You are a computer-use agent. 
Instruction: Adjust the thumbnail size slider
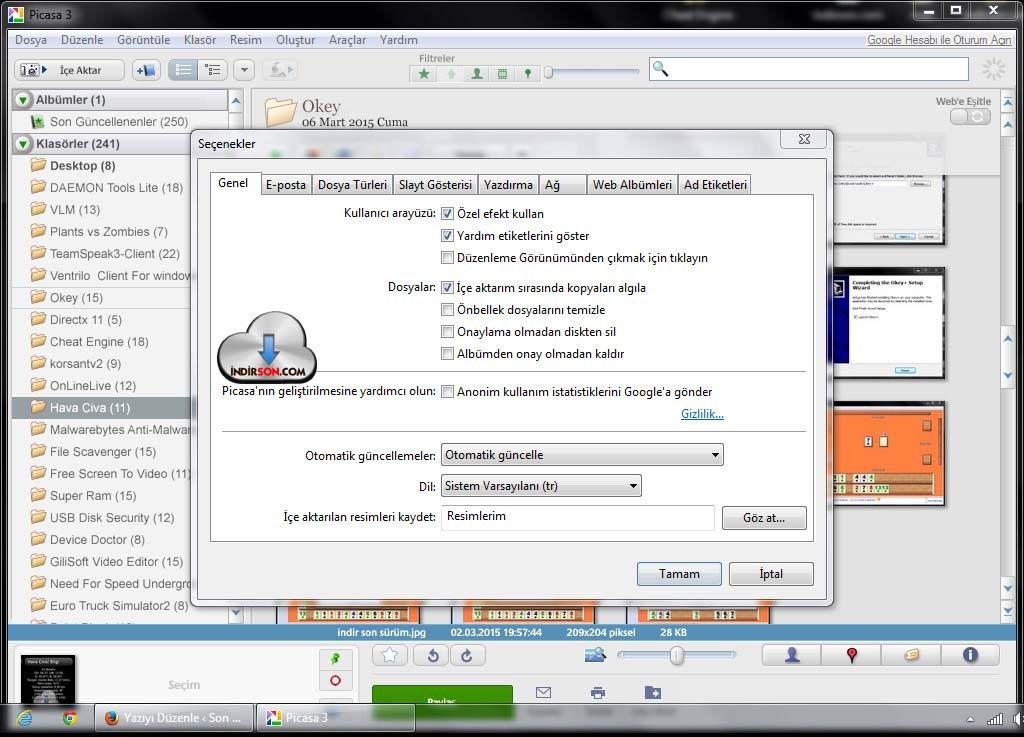click(677, 655)
